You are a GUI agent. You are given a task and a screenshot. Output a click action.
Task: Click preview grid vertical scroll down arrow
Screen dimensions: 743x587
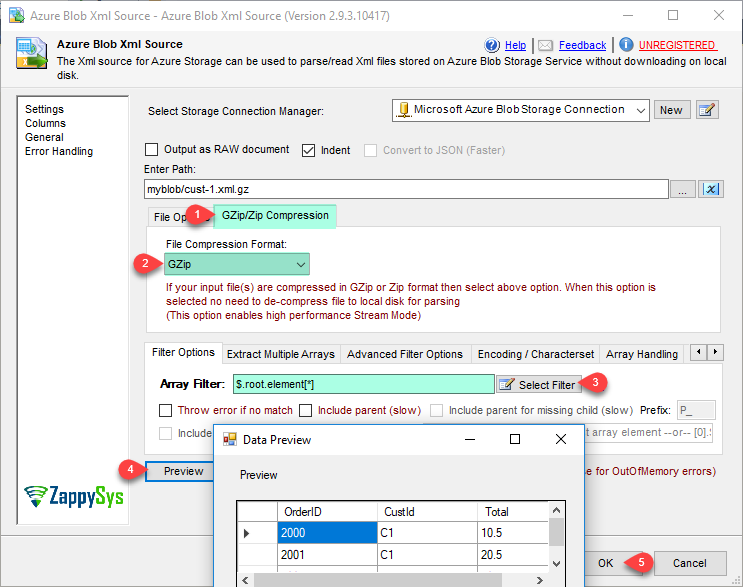(x=557, y=564)
